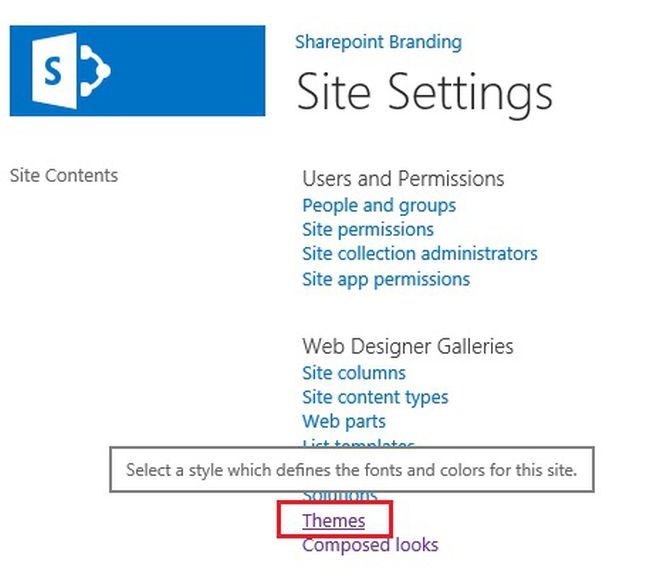Click the Solutions link below the tooltip
This screenshot has height=578, width=650.
pyautogui.click(x=340, y=496)
